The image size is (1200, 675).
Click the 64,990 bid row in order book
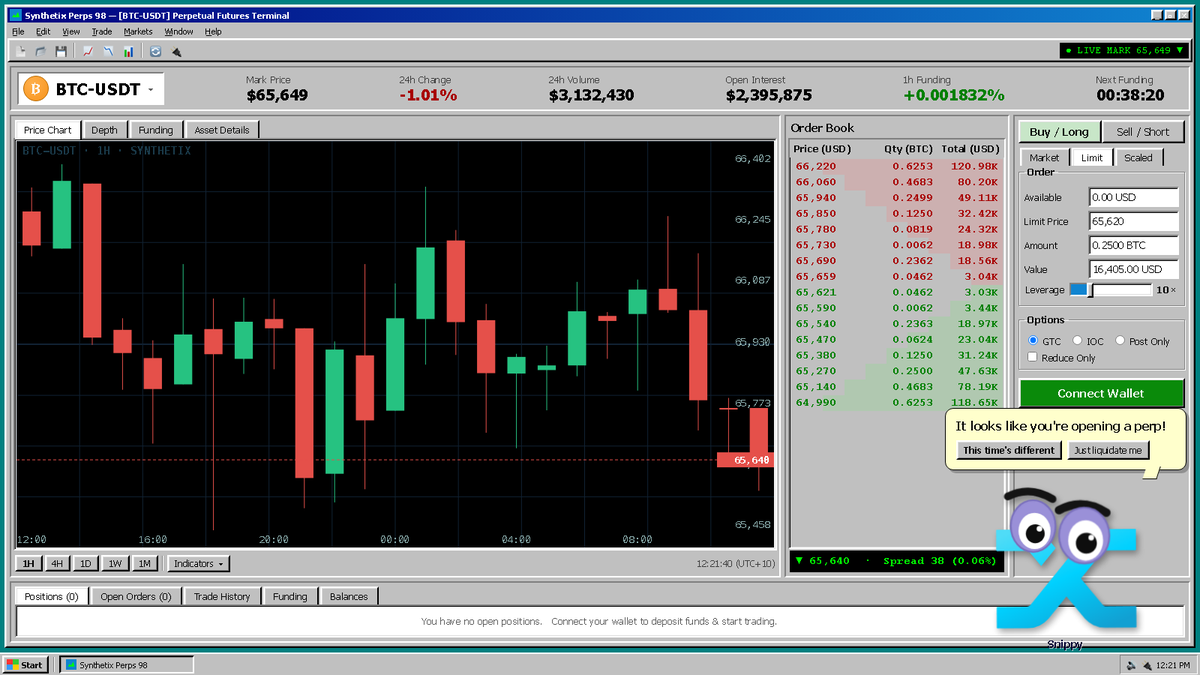pyautogui.click(x=897, y=402)
